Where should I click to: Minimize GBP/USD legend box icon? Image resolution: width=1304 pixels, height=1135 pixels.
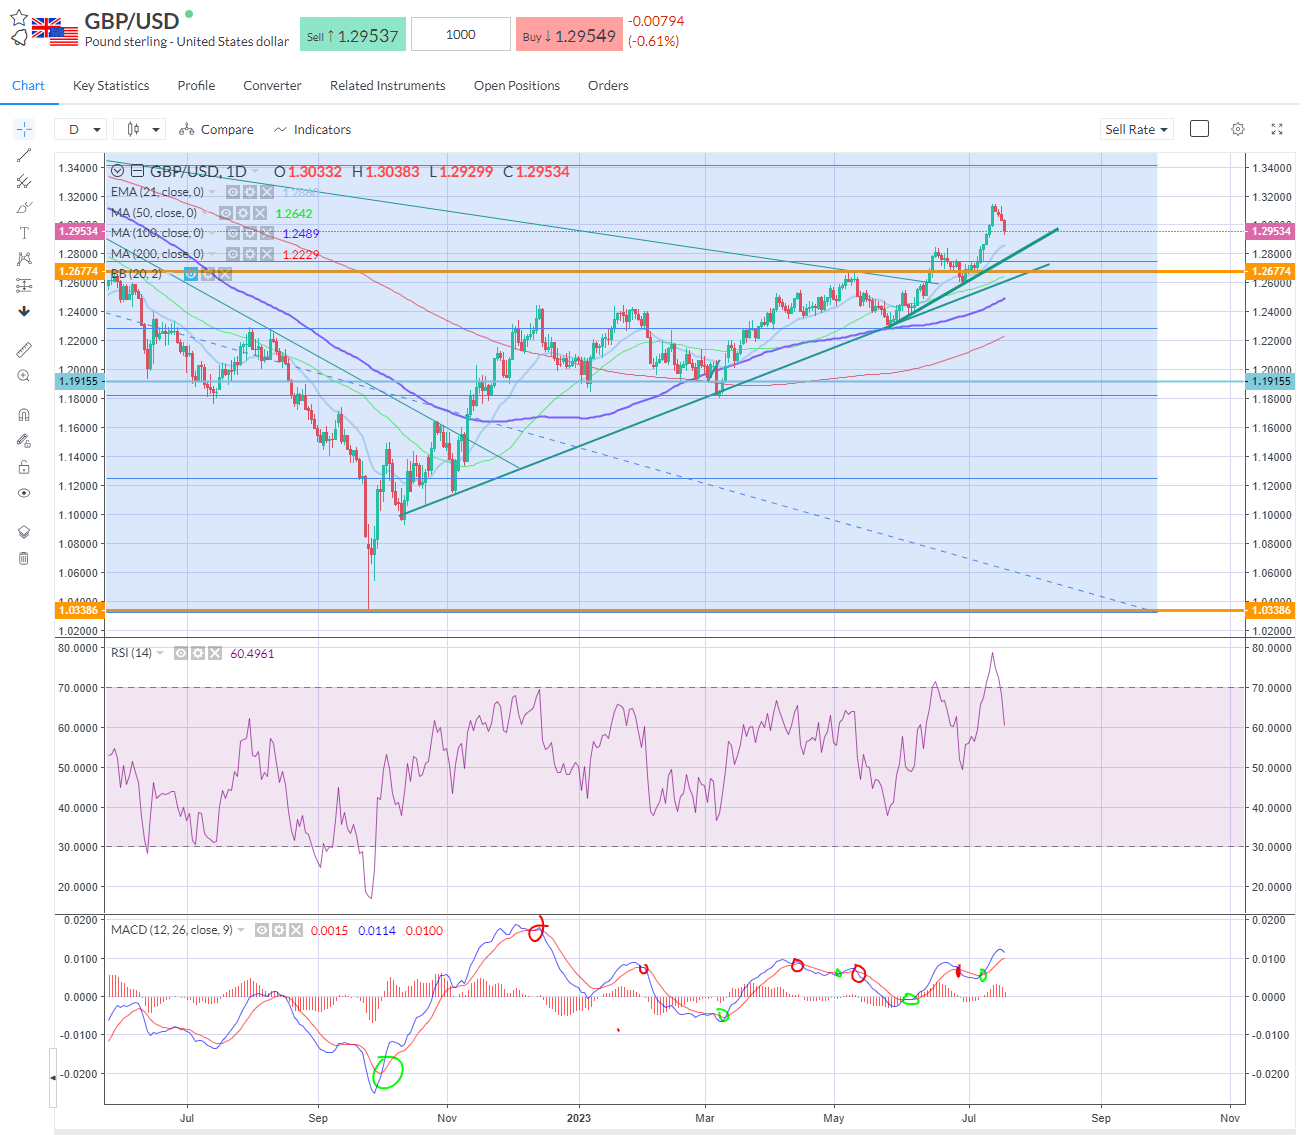[x=137, y=171]
